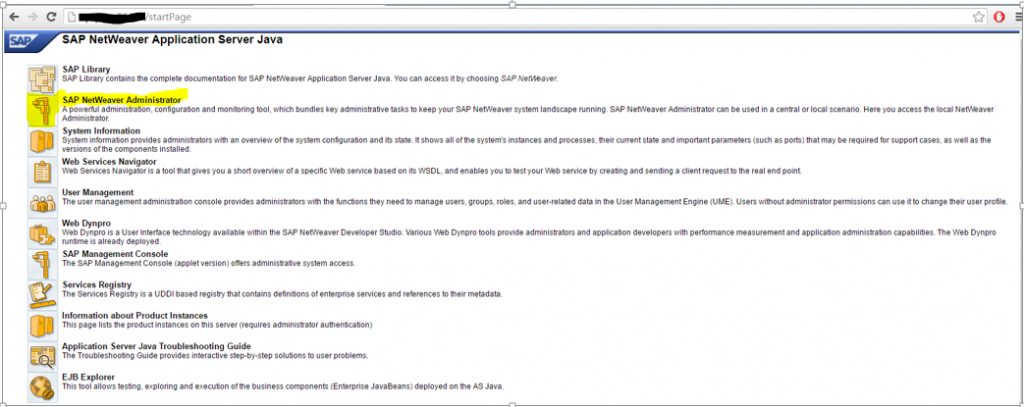Open the Web Dynpro link
The height and width of the screenshot is (407, 1024).
click(x=88, y=223)
